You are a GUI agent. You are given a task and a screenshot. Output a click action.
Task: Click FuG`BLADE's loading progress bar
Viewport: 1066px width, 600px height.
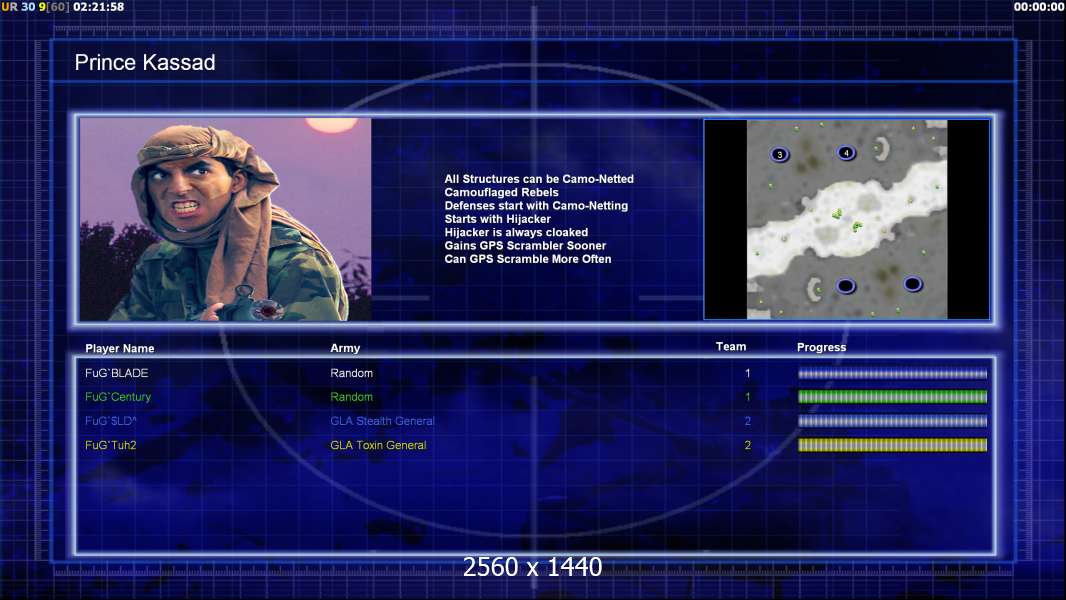click(x=892, y=373)
